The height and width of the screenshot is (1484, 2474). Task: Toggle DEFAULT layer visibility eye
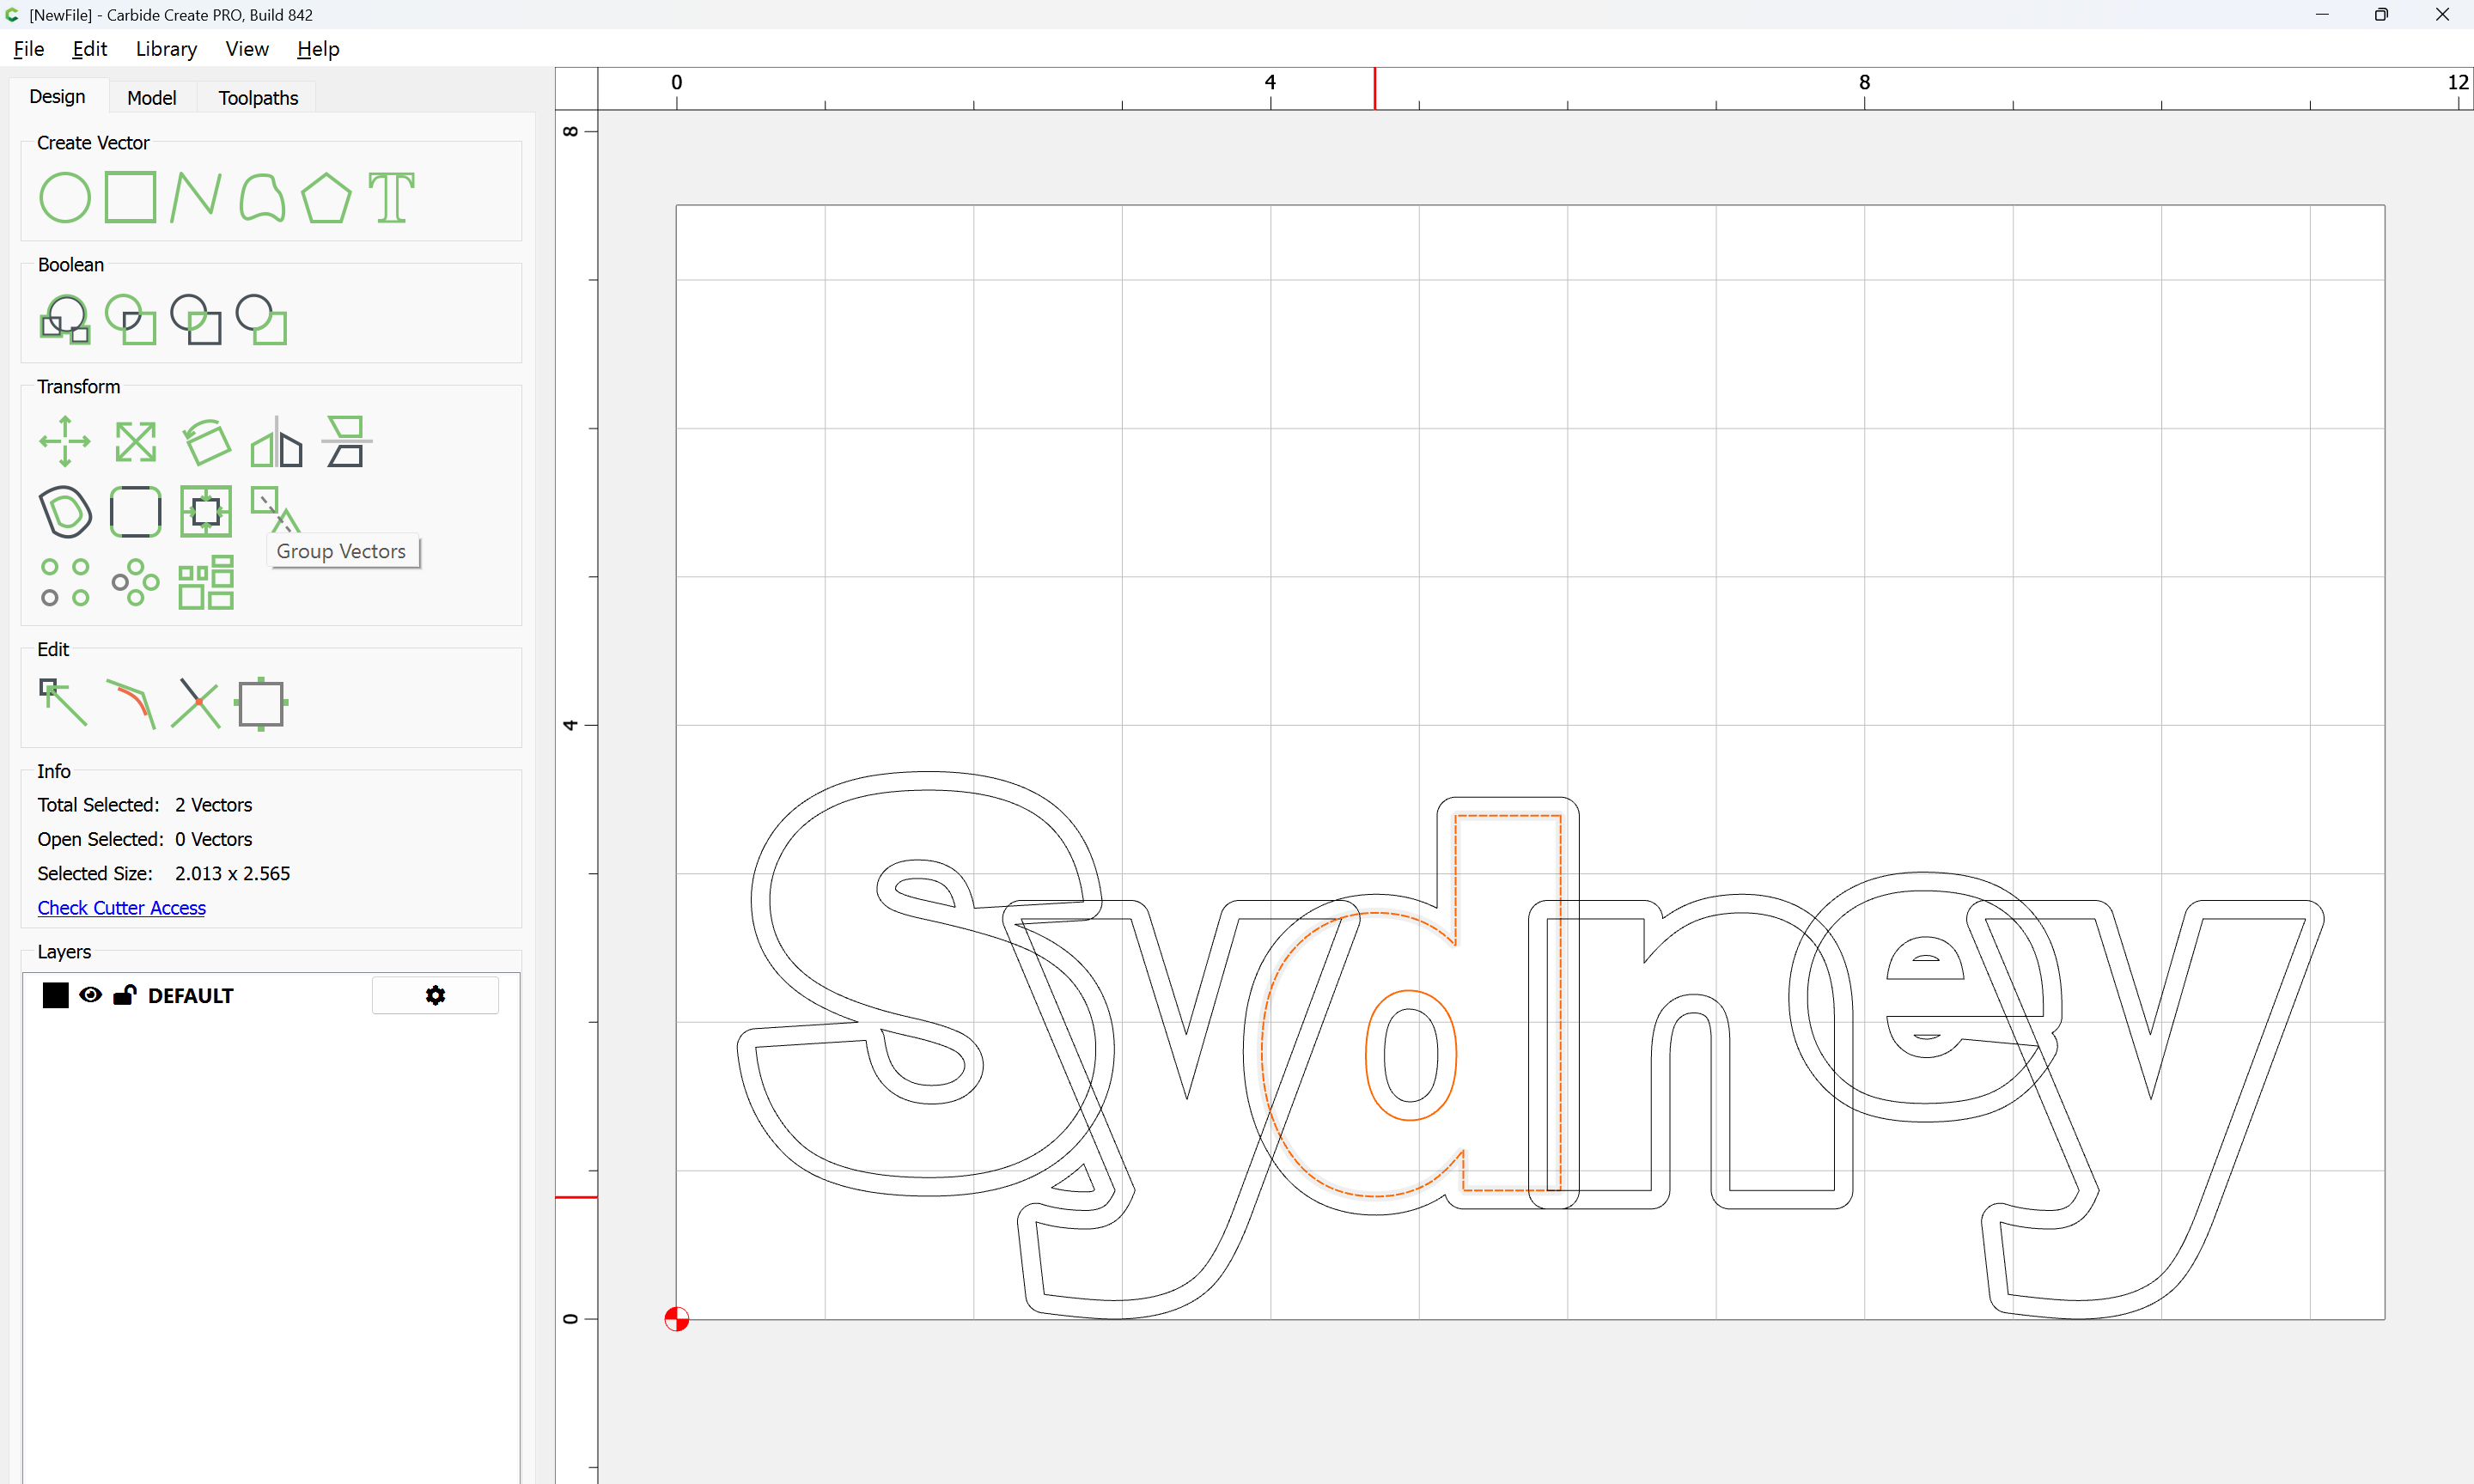pos(90,995)
